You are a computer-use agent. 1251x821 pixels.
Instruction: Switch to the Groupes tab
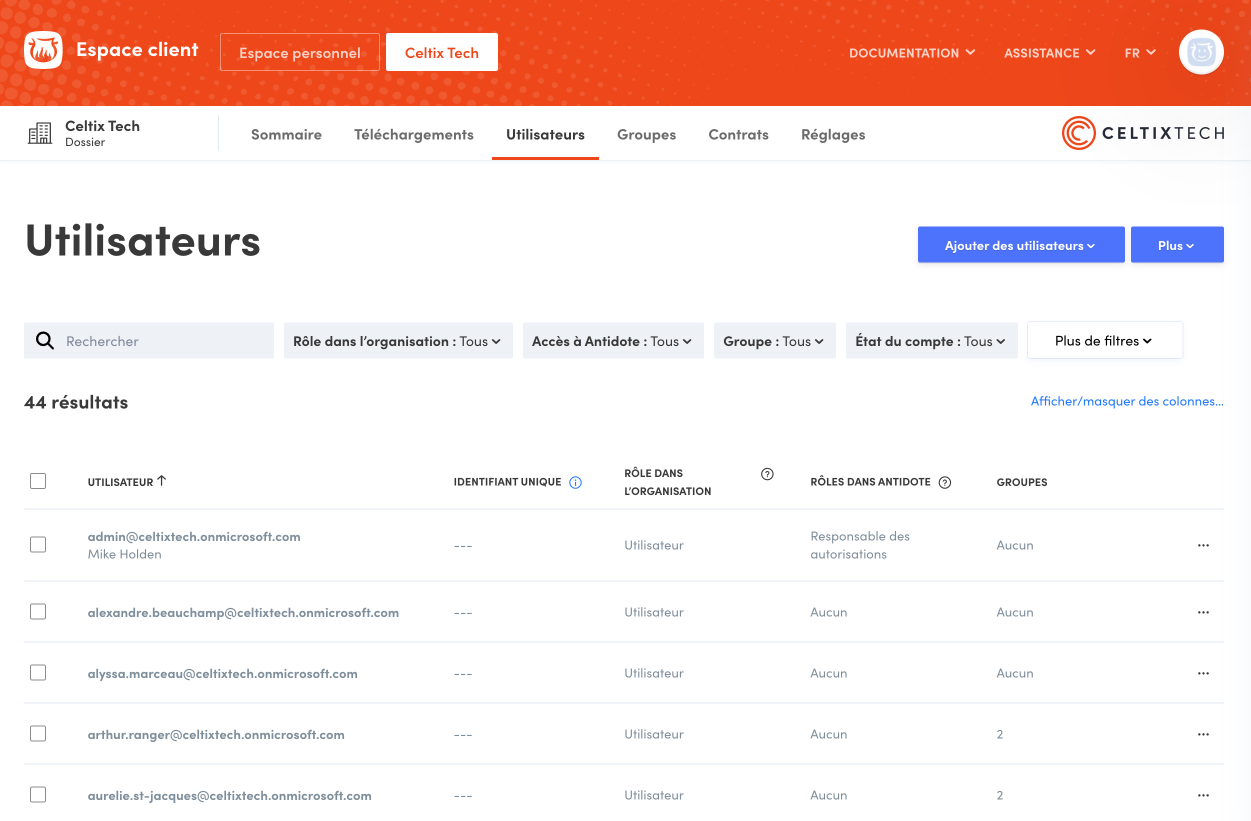click(646, 134)
